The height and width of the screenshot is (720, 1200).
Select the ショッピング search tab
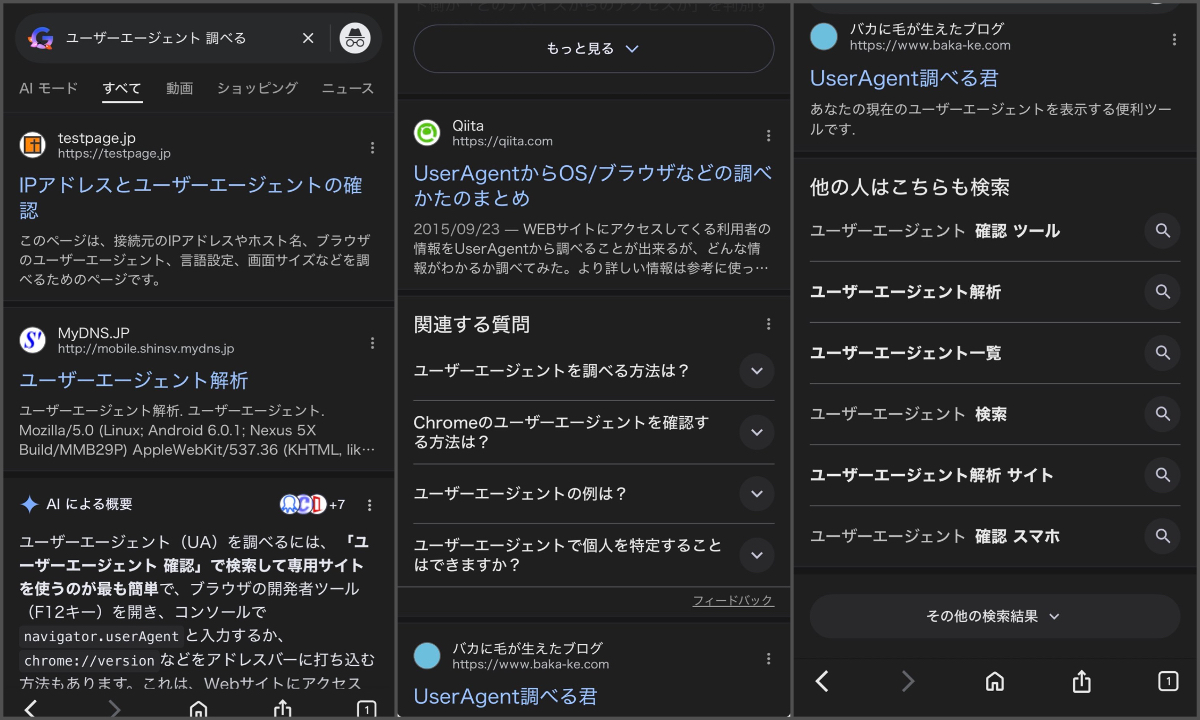(257, 88)
